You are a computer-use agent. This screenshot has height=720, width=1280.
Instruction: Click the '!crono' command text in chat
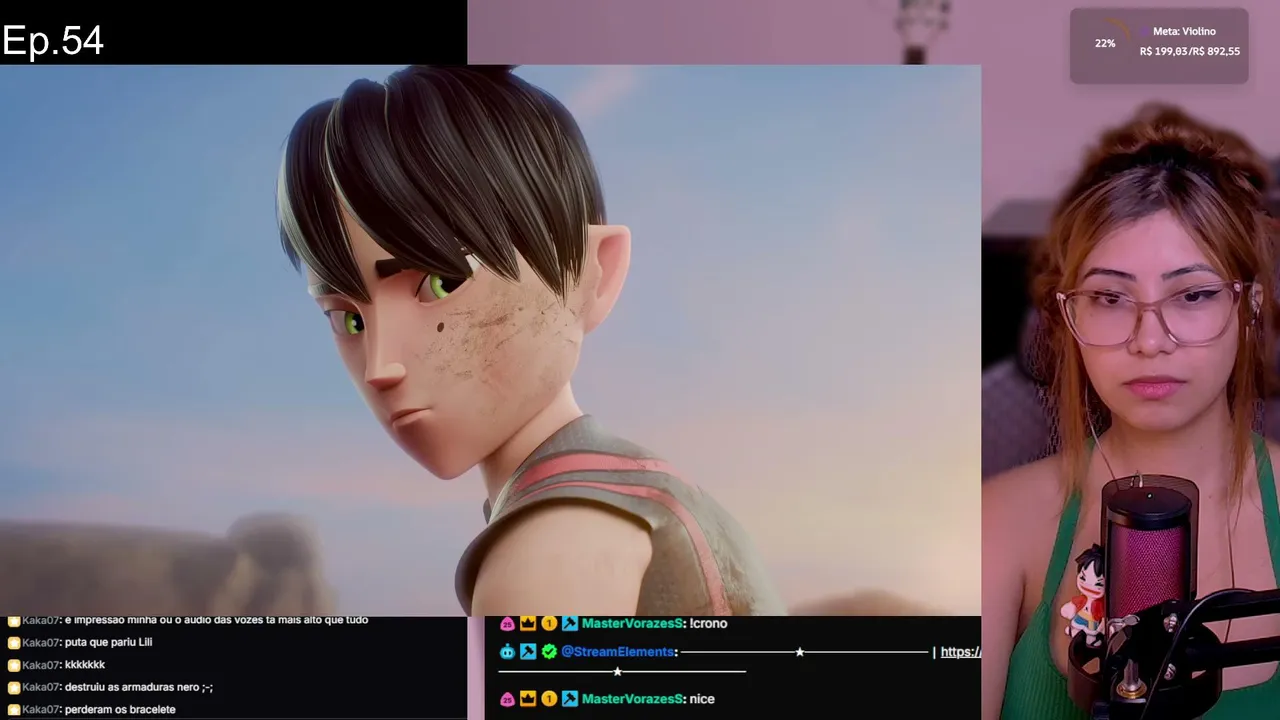pyautogui.click(x=708, y=623)
